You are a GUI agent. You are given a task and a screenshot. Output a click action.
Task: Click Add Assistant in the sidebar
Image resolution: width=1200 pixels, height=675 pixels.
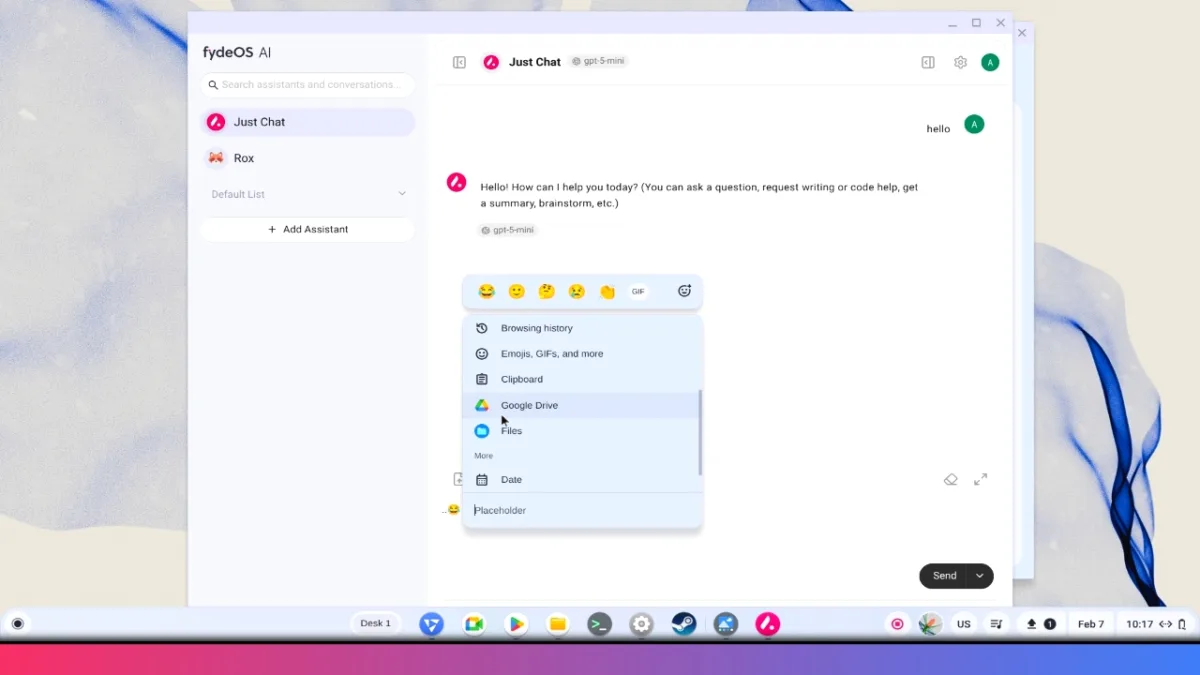(307, 229)
